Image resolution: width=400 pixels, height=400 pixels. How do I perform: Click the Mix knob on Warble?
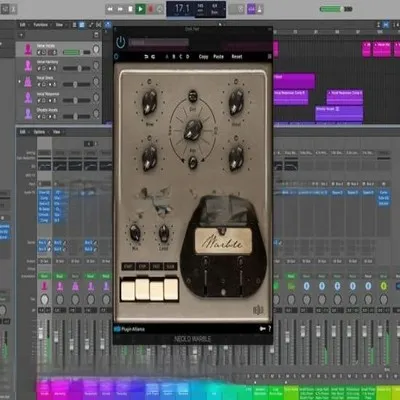point(135,233)
